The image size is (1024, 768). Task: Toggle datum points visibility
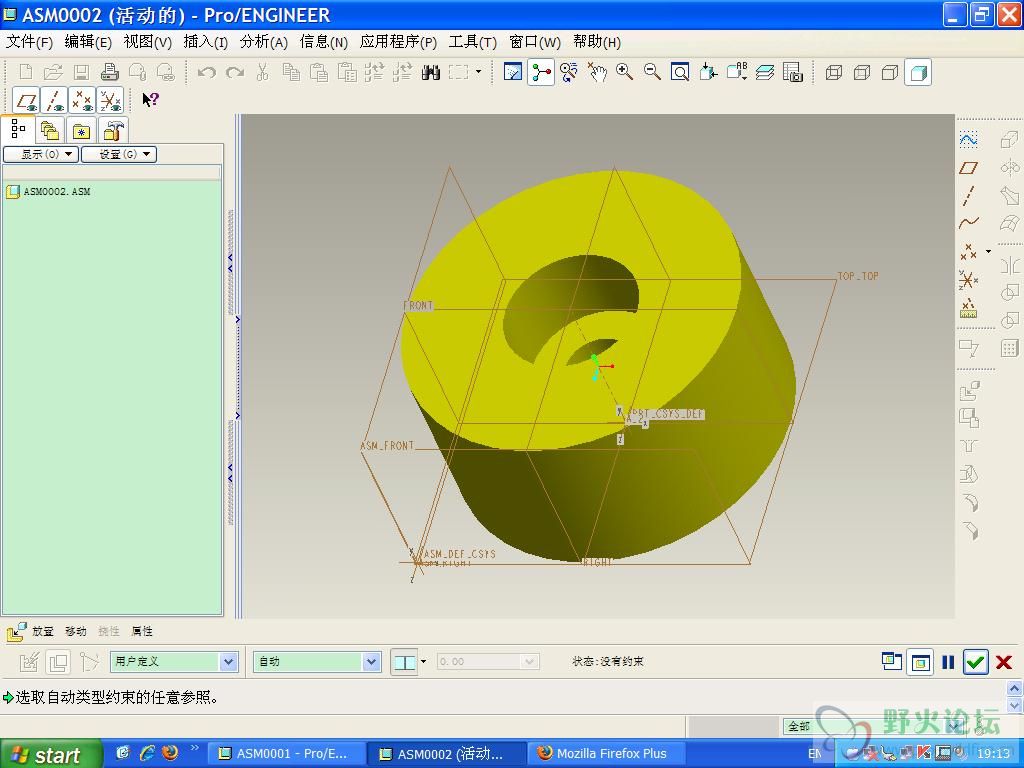click(x=82, y=101)
